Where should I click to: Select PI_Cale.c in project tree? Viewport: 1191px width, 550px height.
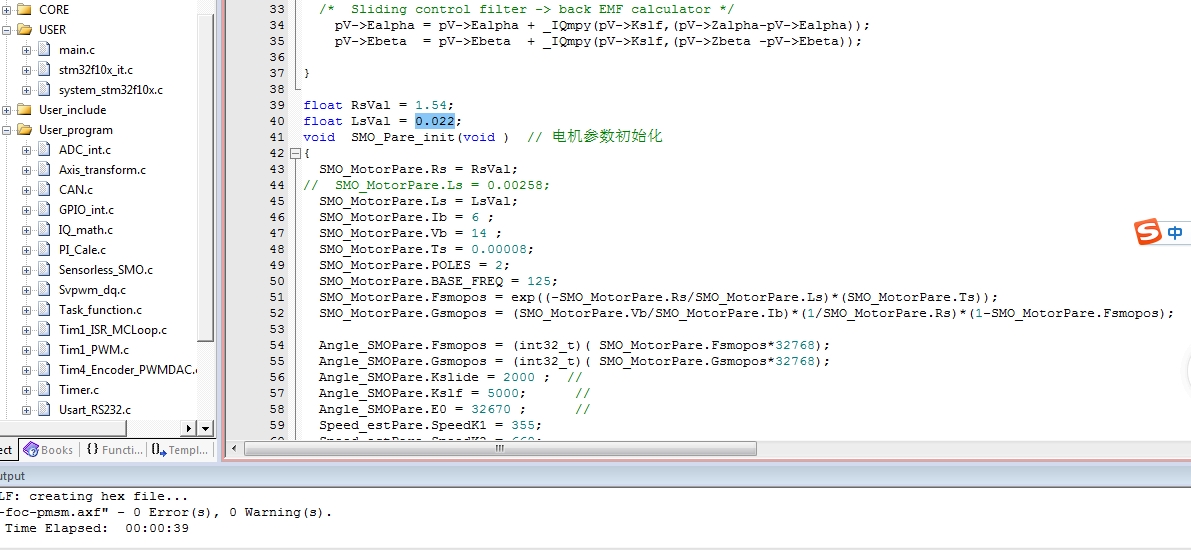coord(82,249)
